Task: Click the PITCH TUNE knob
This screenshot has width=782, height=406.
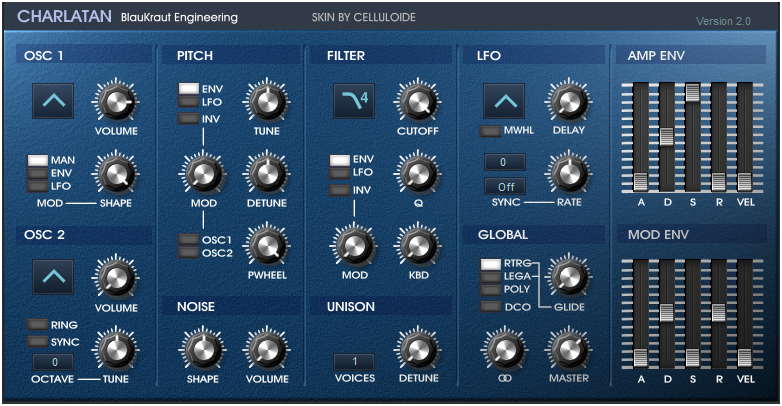Action: (x=267, y=101)
